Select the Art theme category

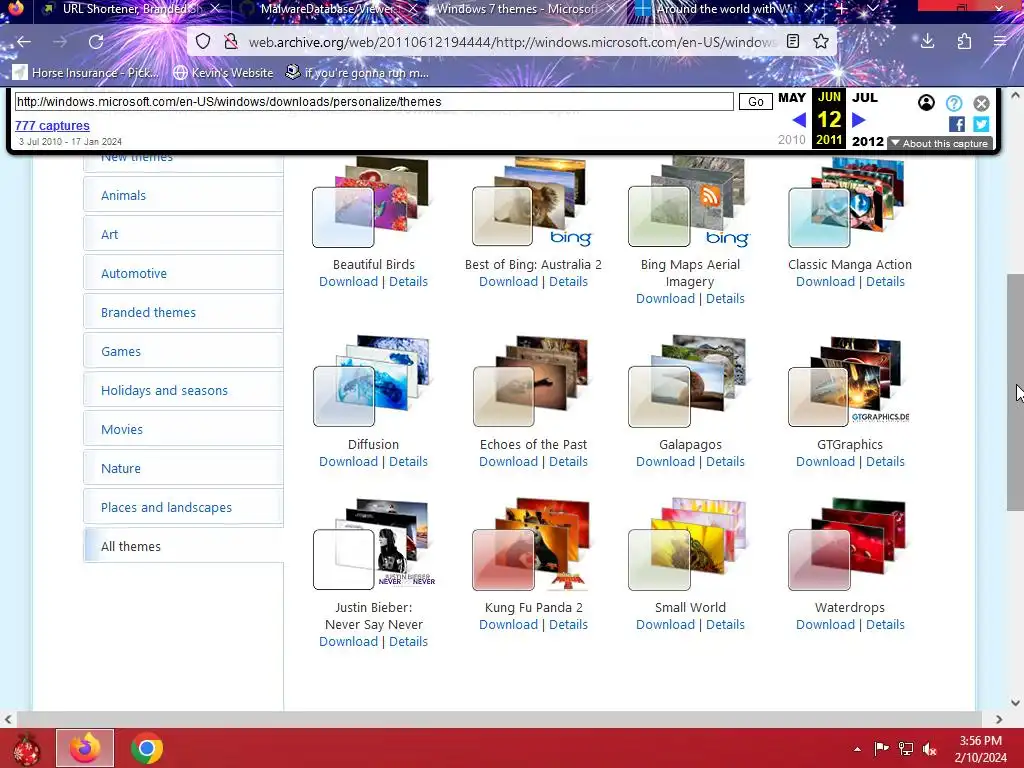(184, 234)
